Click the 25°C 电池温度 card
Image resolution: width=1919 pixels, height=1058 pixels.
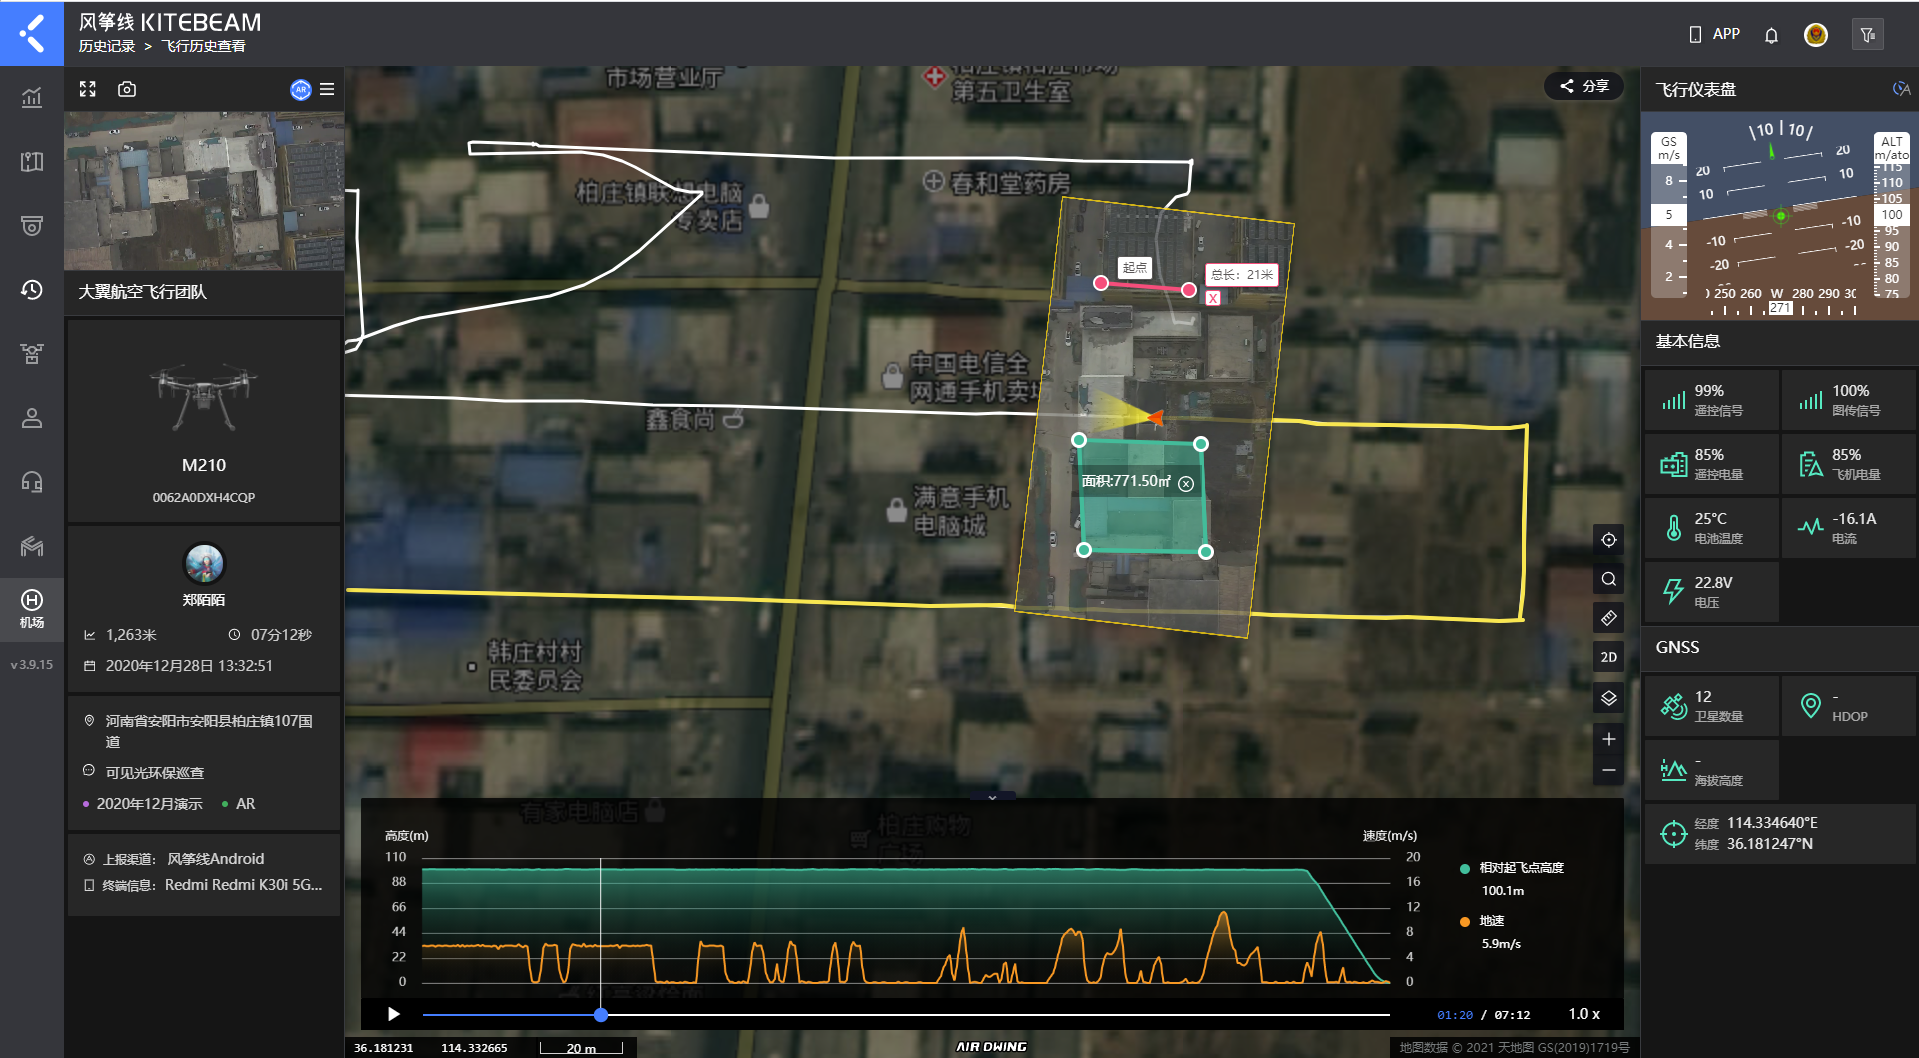pyautogui.click(x=1712, y=528)
